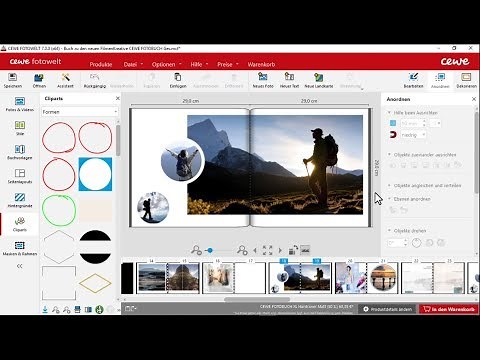The width and height of the screenshot is (480, 360).
Task: Toggle the magnet snapping icon
Action: pyautogui.click(x=393, y=135)
